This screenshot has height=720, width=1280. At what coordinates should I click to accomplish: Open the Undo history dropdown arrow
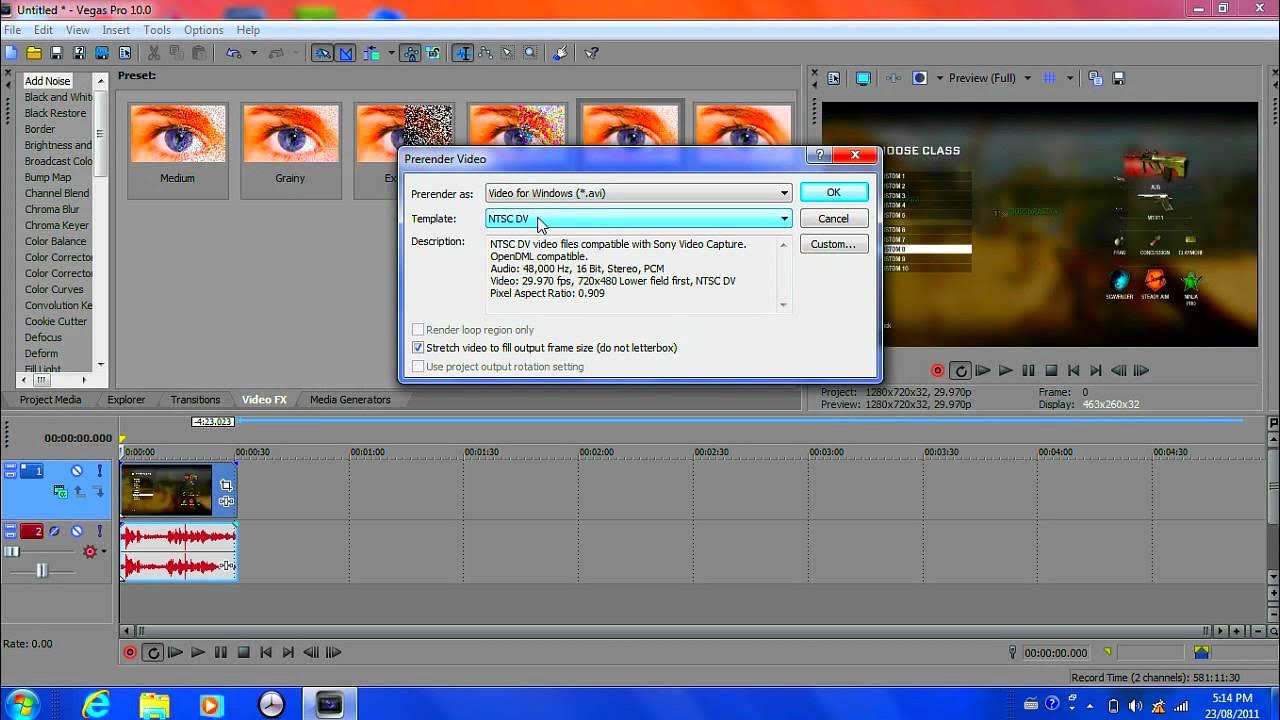point(253,53)
